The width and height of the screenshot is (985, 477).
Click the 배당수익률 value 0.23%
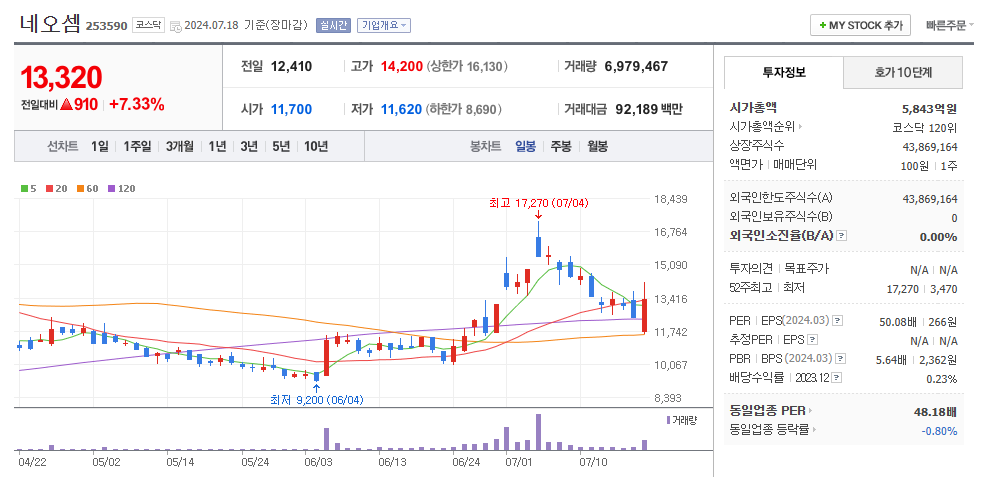point(942,379)
